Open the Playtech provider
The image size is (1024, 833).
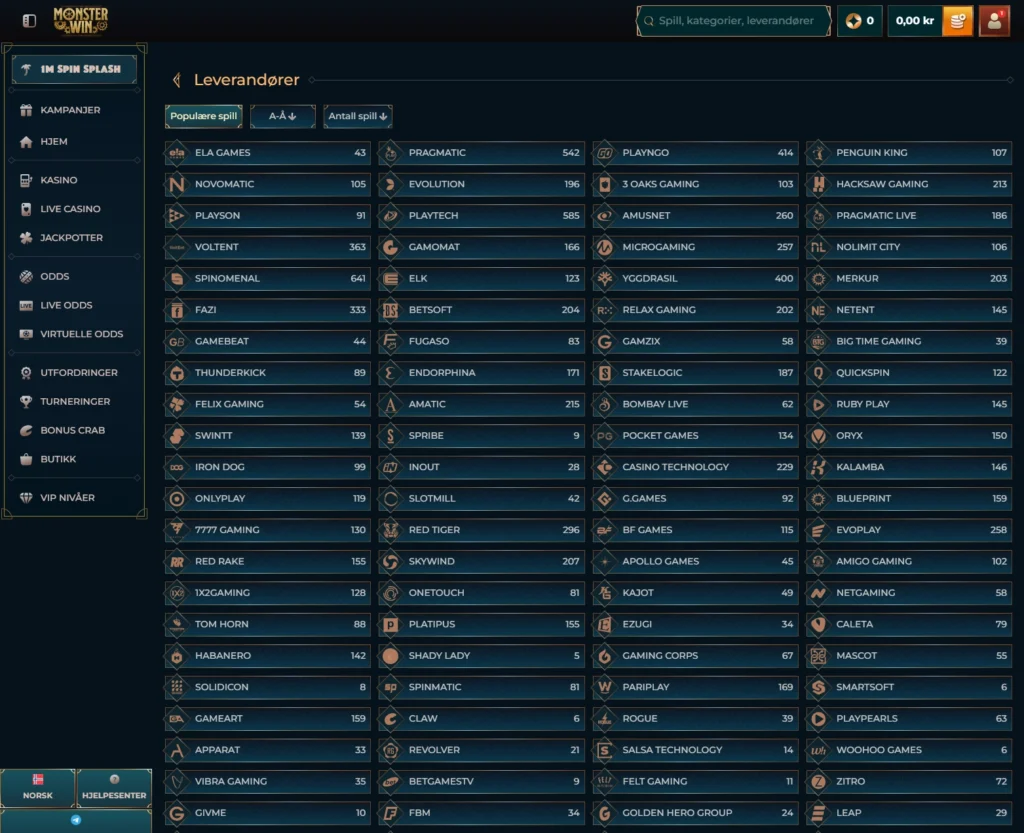click(x=481, y=215)
